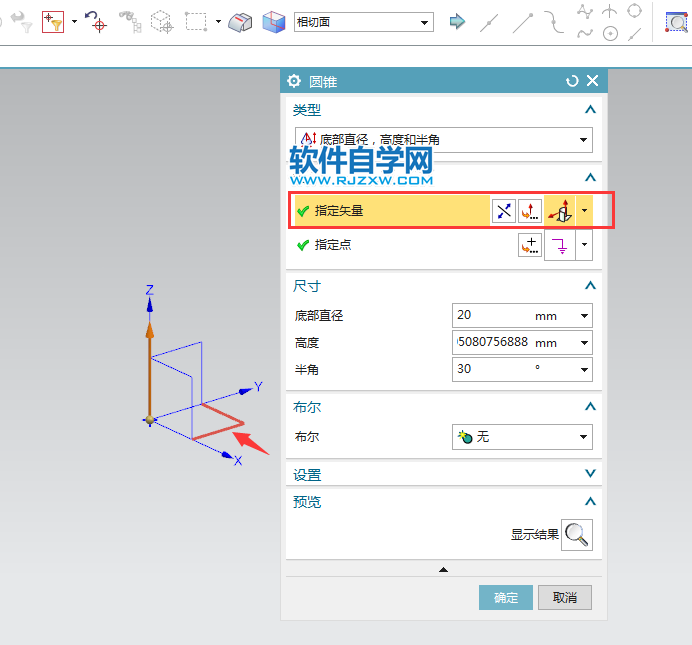Click the 显示结果 magnifier button
Viewport: 692px width, 645px height.
point(577,535)
